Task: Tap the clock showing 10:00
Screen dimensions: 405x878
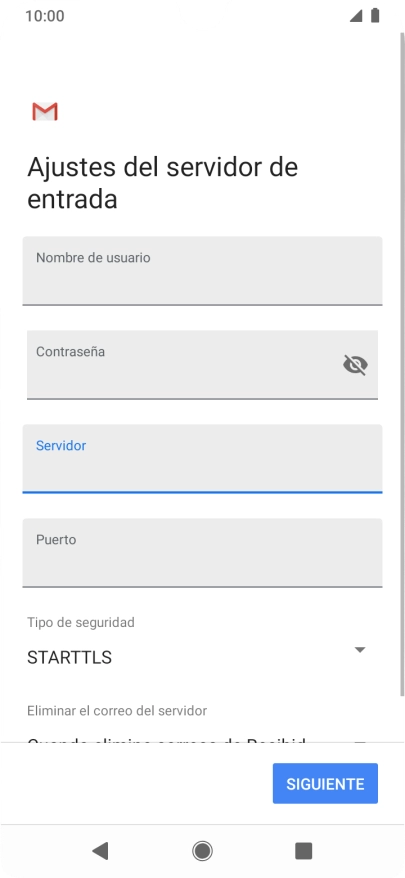Action: coord(45,16)
